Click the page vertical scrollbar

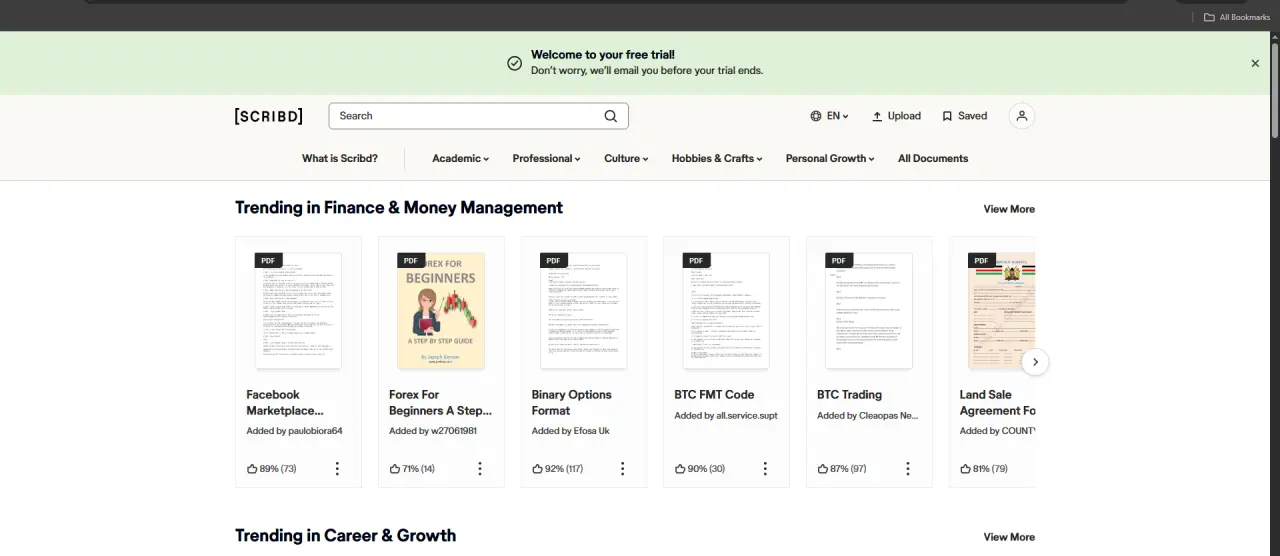[x=1274, y=90]
